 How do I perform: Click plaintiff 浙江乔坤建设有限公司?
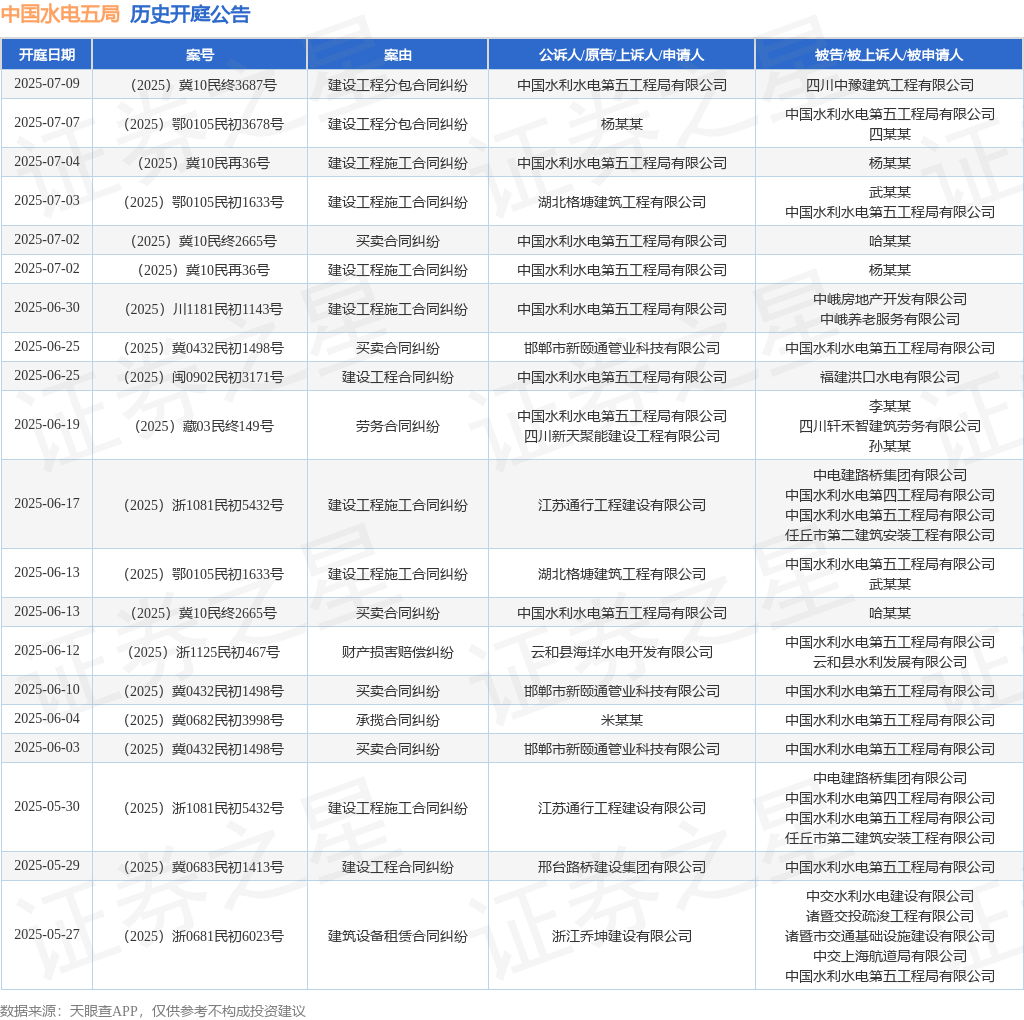point(621,936)
